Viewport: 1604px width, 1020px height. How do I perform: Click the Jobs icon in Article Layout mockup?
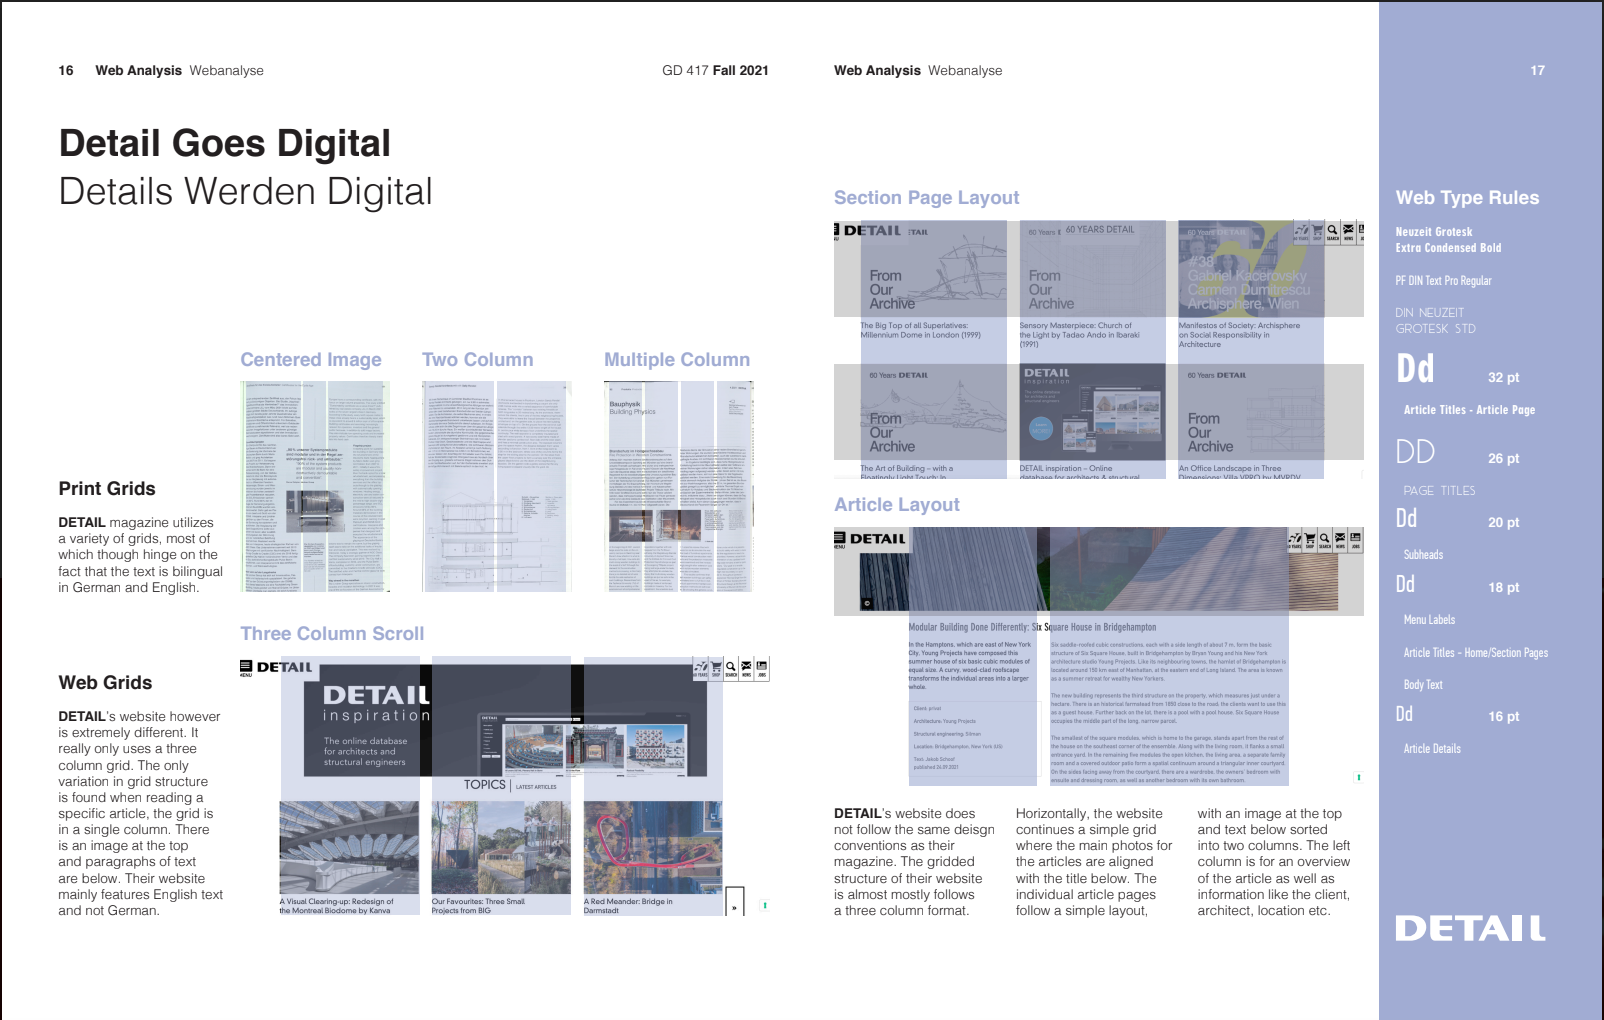[x=1355, y=540]
